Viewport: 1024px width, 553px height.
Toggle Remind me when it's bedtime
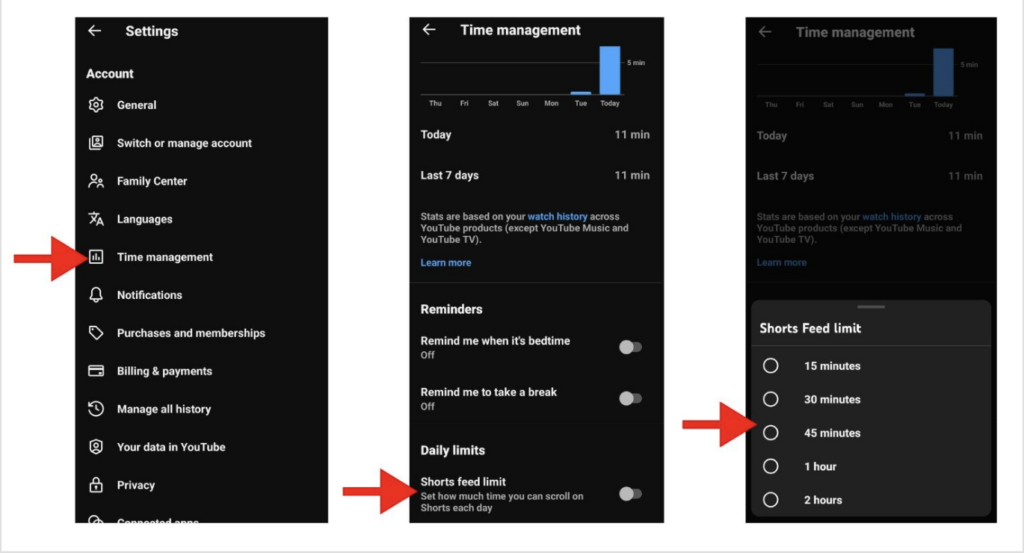tap(629, 347)
